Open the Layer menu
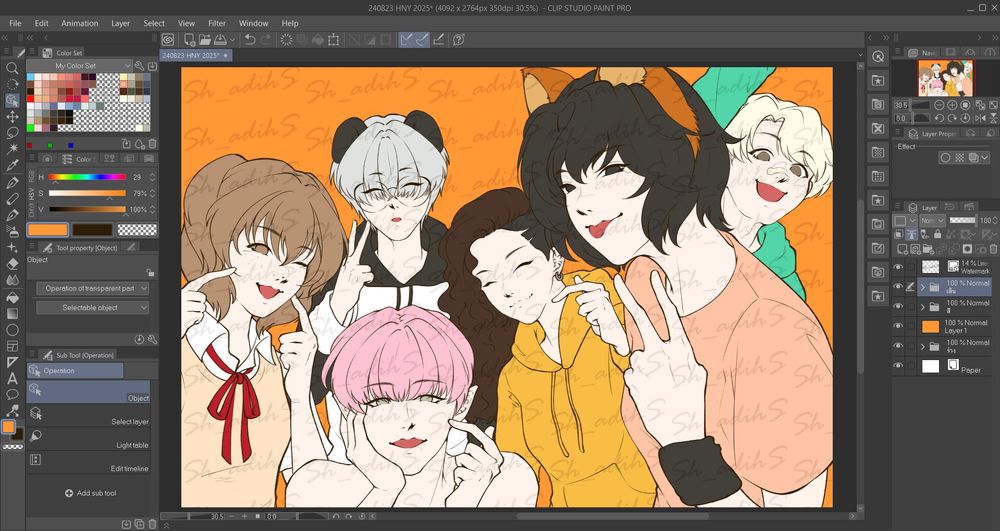The height and width of the screenshot is (531, 1000). click(x=121, y=23)
